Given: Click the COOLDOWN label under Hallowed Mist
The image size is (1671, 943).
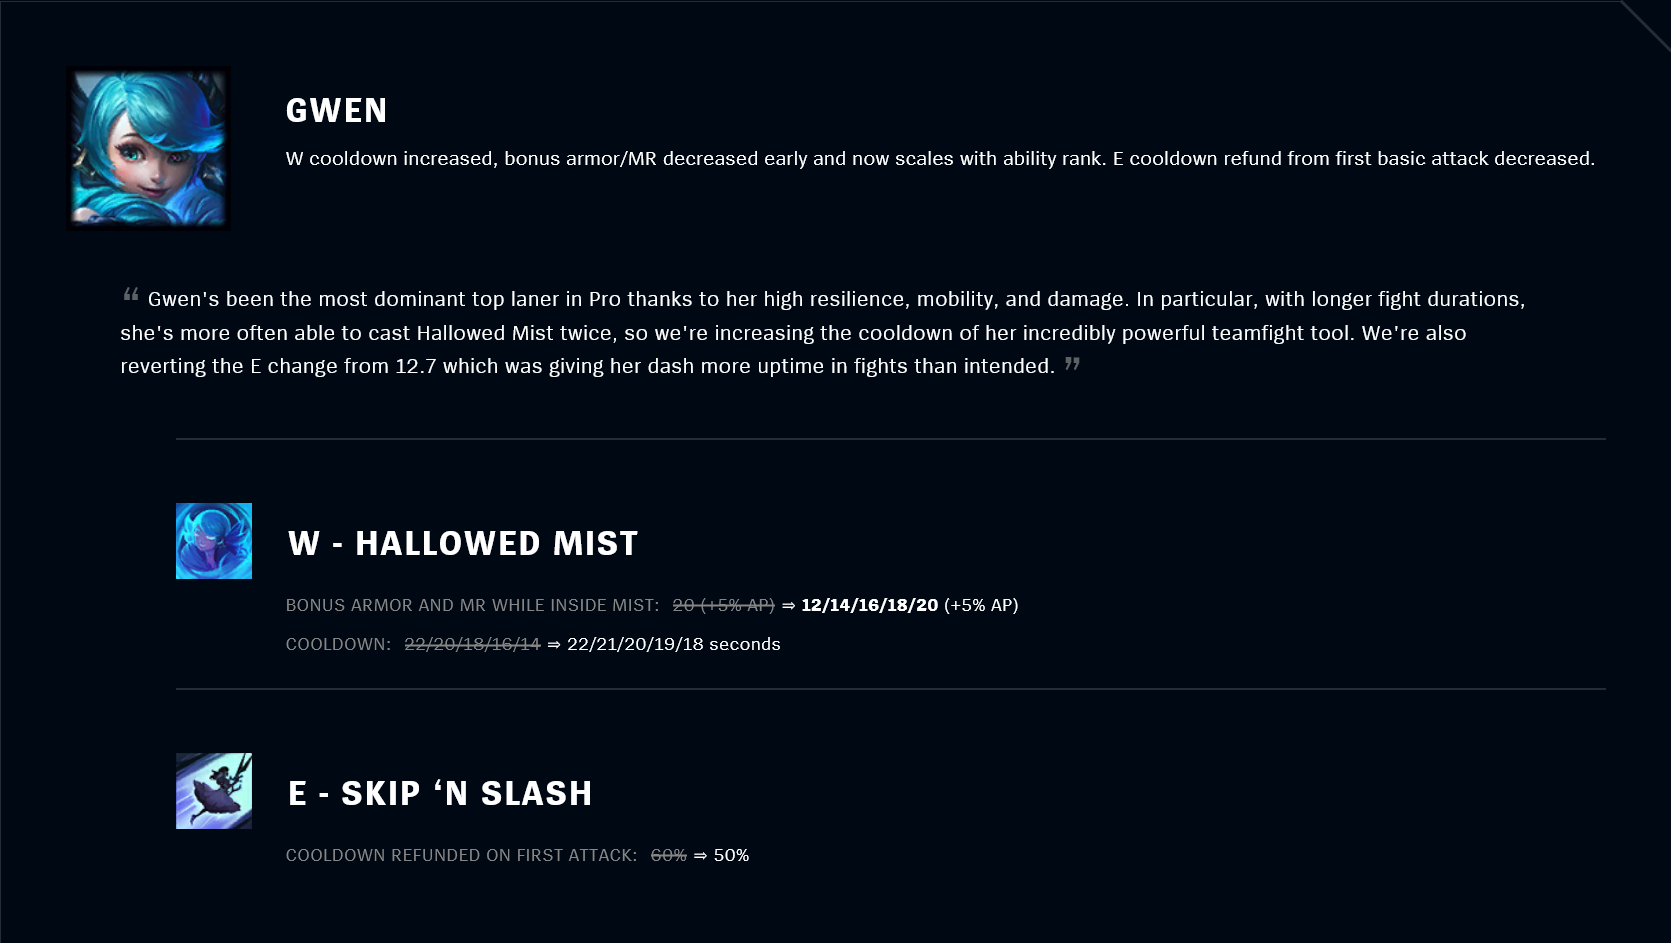Looking at the screenshot, I should 338,644.
